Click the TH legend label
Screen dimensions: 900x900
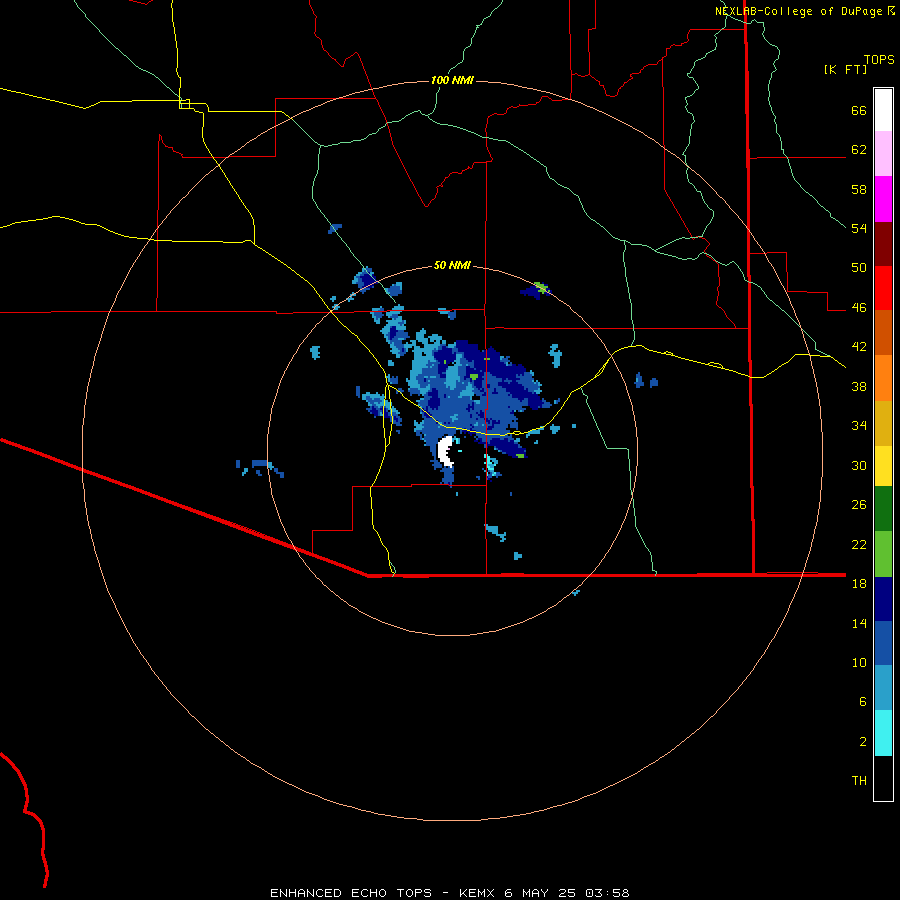pyautogui.click(x=859, y=781)
